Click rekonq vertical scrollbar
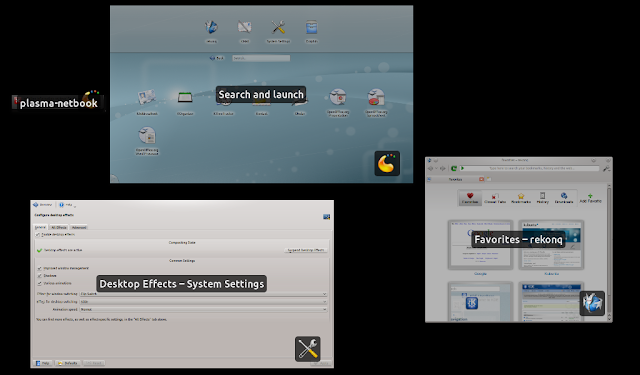 point(609,252)
